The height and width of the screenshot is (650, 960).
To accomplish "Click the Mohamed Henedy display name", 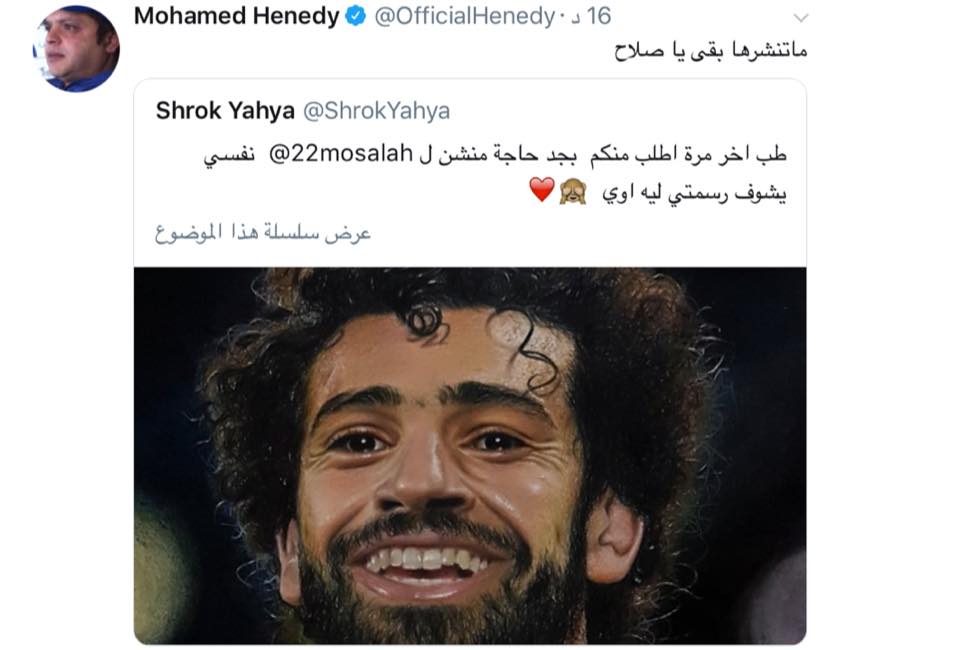I will tap(236, 17).
